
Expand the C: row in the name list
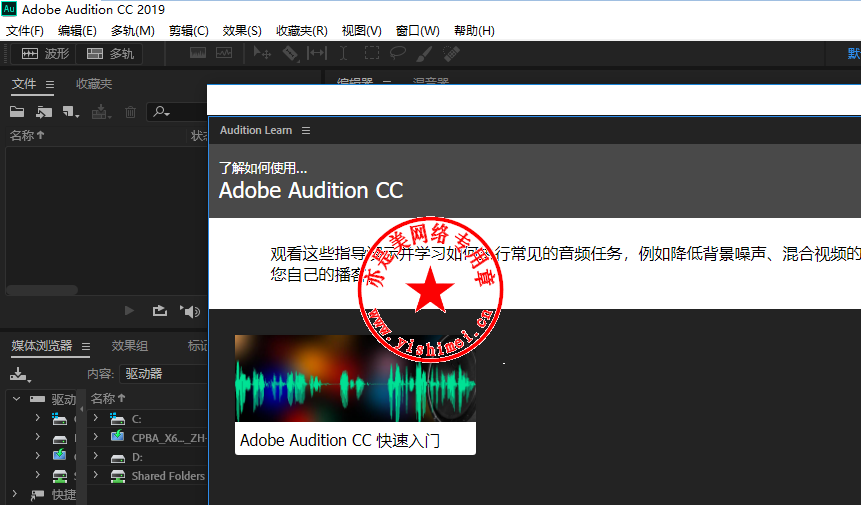[x=96, y=418]
